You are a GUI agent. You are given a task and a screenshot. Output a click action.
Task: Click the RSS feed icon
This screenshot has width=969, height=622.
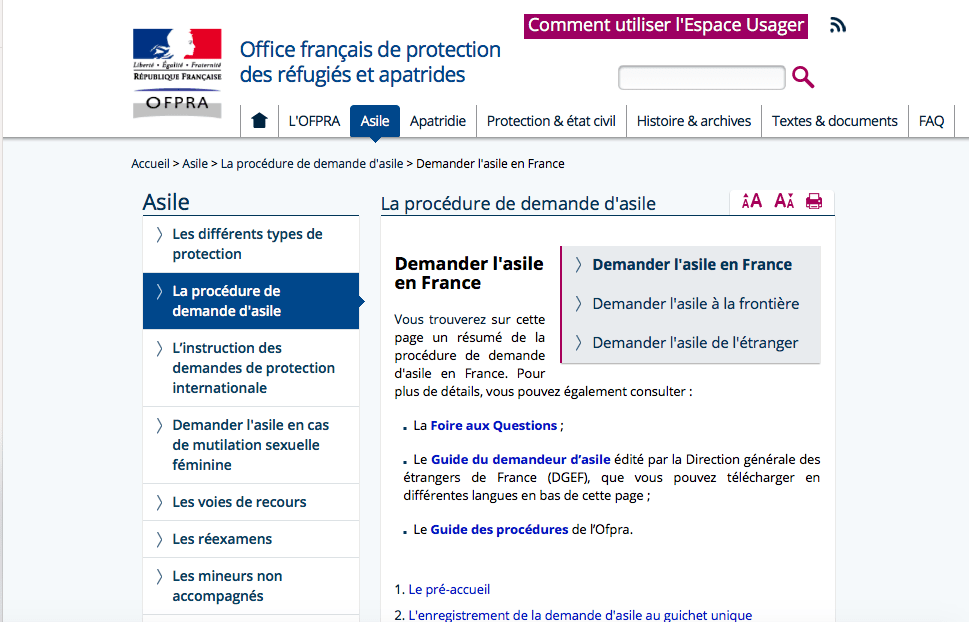[x=838, y=25]
